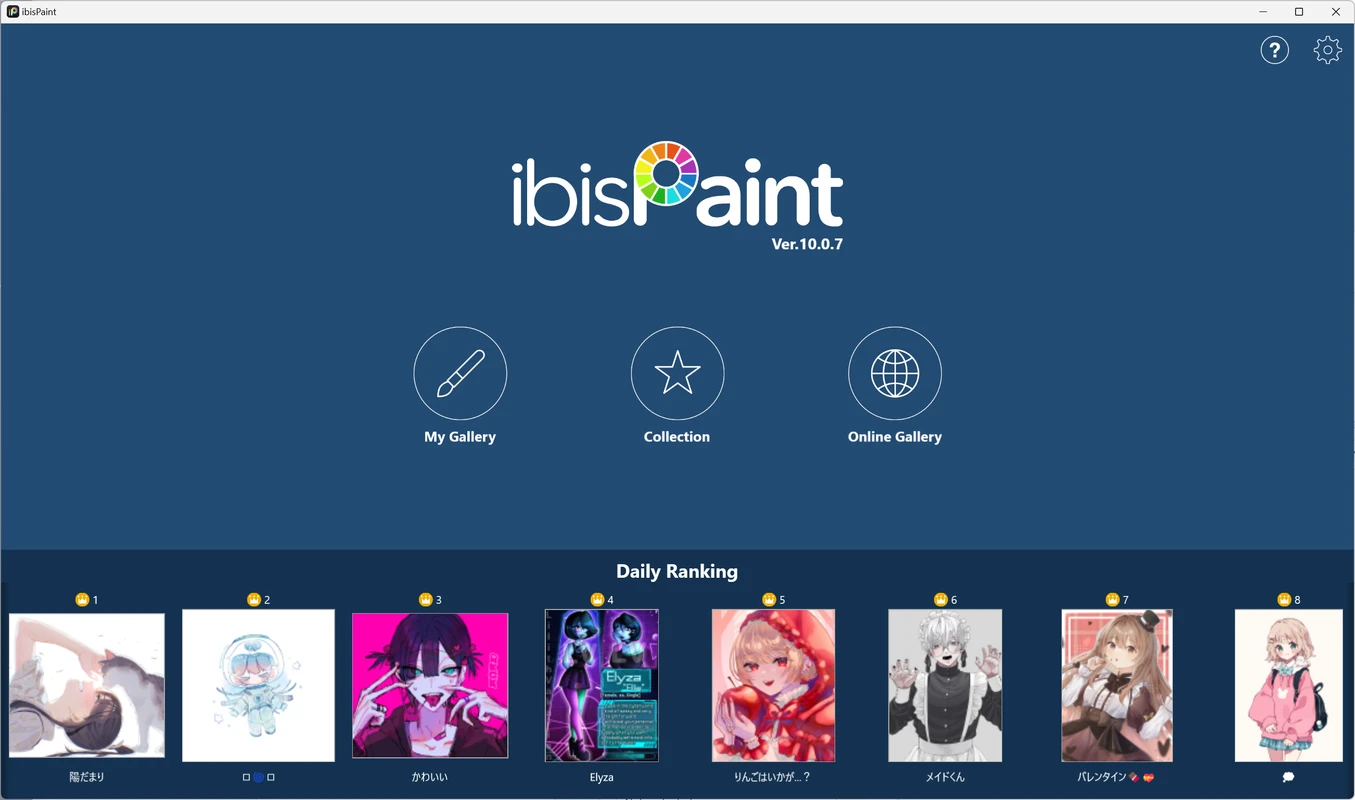Image resolution: width=1355 pixels, height=800 pixels.
Task: Click the Daily Ranking heading
Action: (677, 571)
